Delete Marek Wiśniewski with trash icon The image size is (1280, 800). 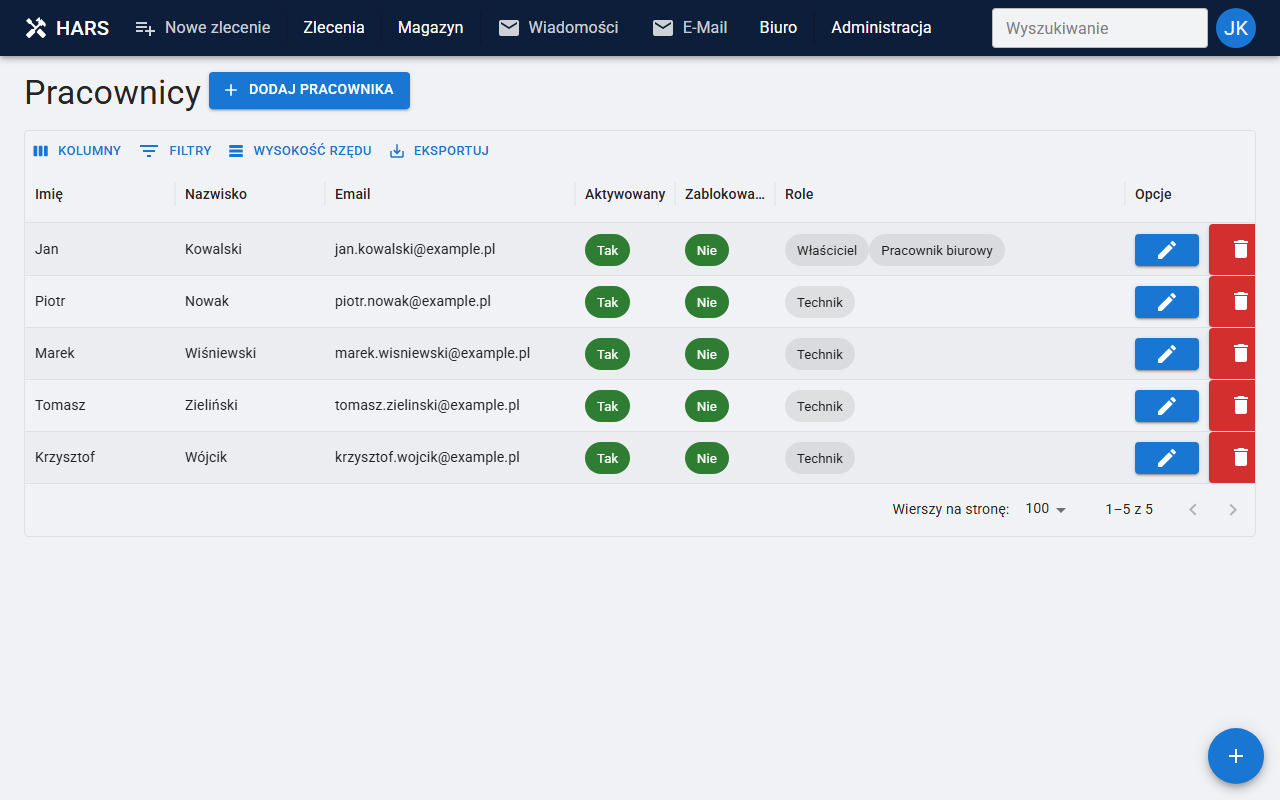point(1232,353)
